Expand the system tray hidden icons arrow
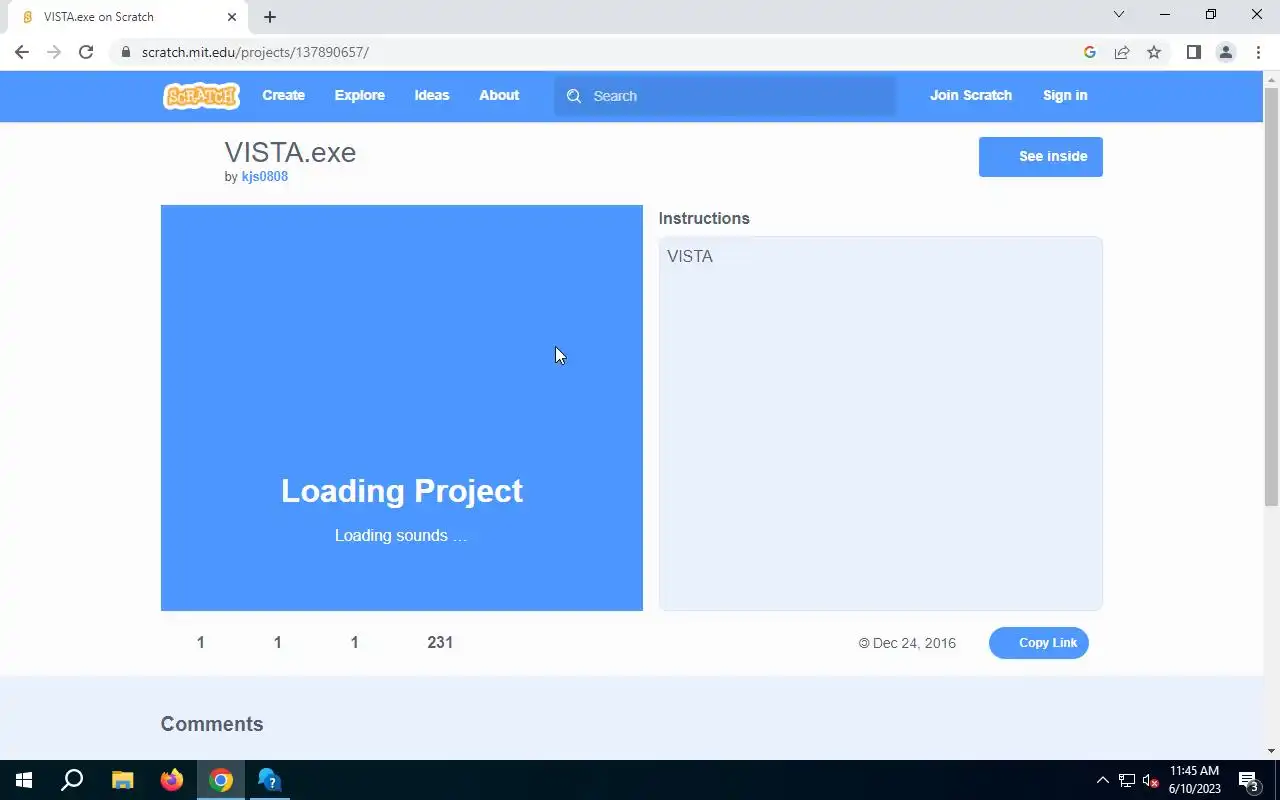The width and height of the screenshot is (1280, 800). tap(1103, 780)
